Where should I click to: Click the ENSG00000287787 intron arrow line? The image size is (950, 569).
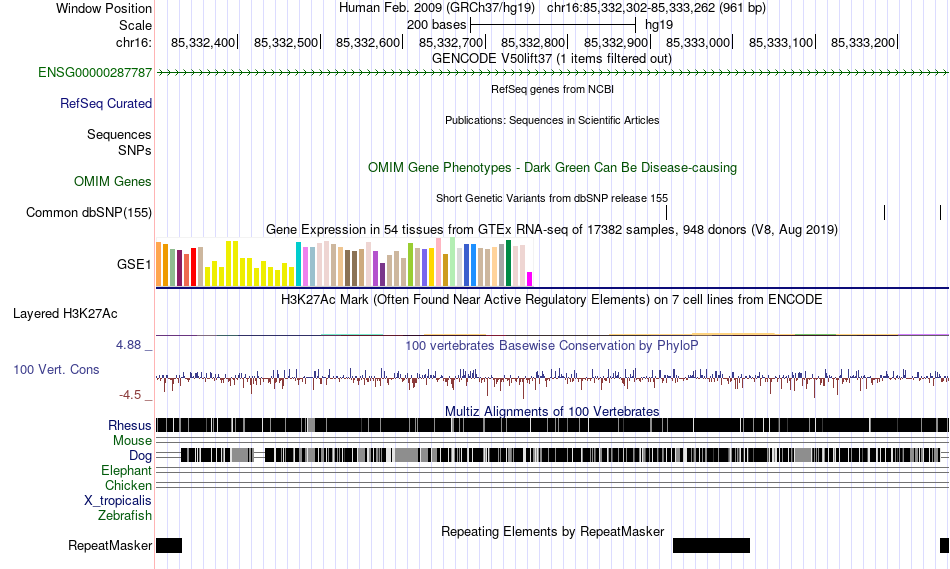coord(553,73)
